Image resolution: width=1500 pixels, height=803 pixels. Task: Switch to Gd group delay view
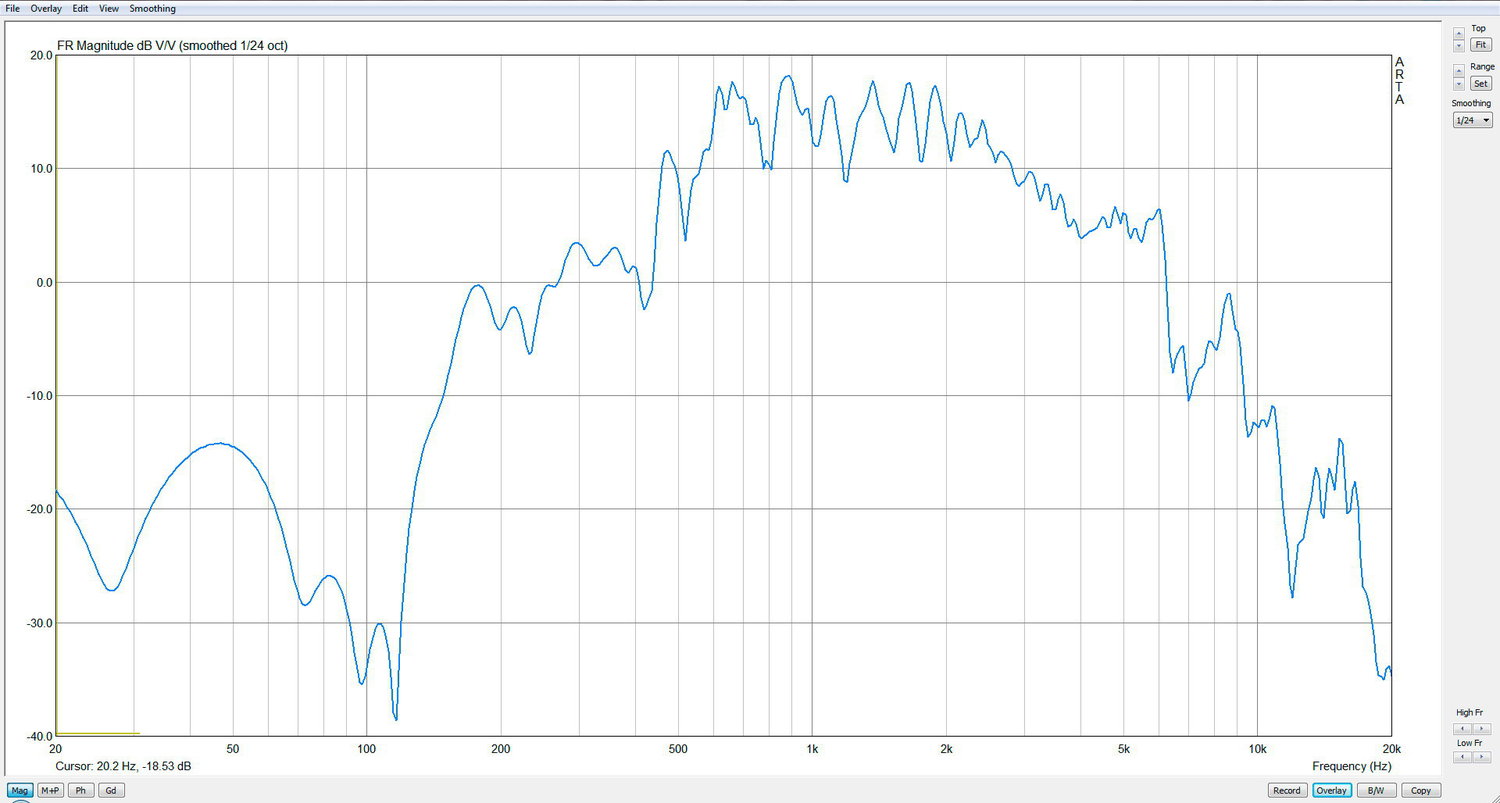click(x=111, y=790)
